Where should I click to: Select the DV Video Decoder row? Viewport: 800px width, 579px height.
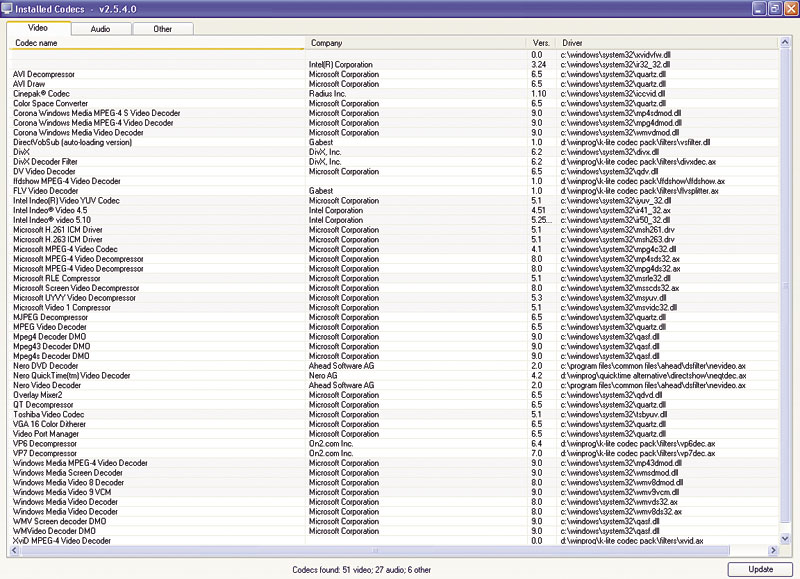[394, 171]
